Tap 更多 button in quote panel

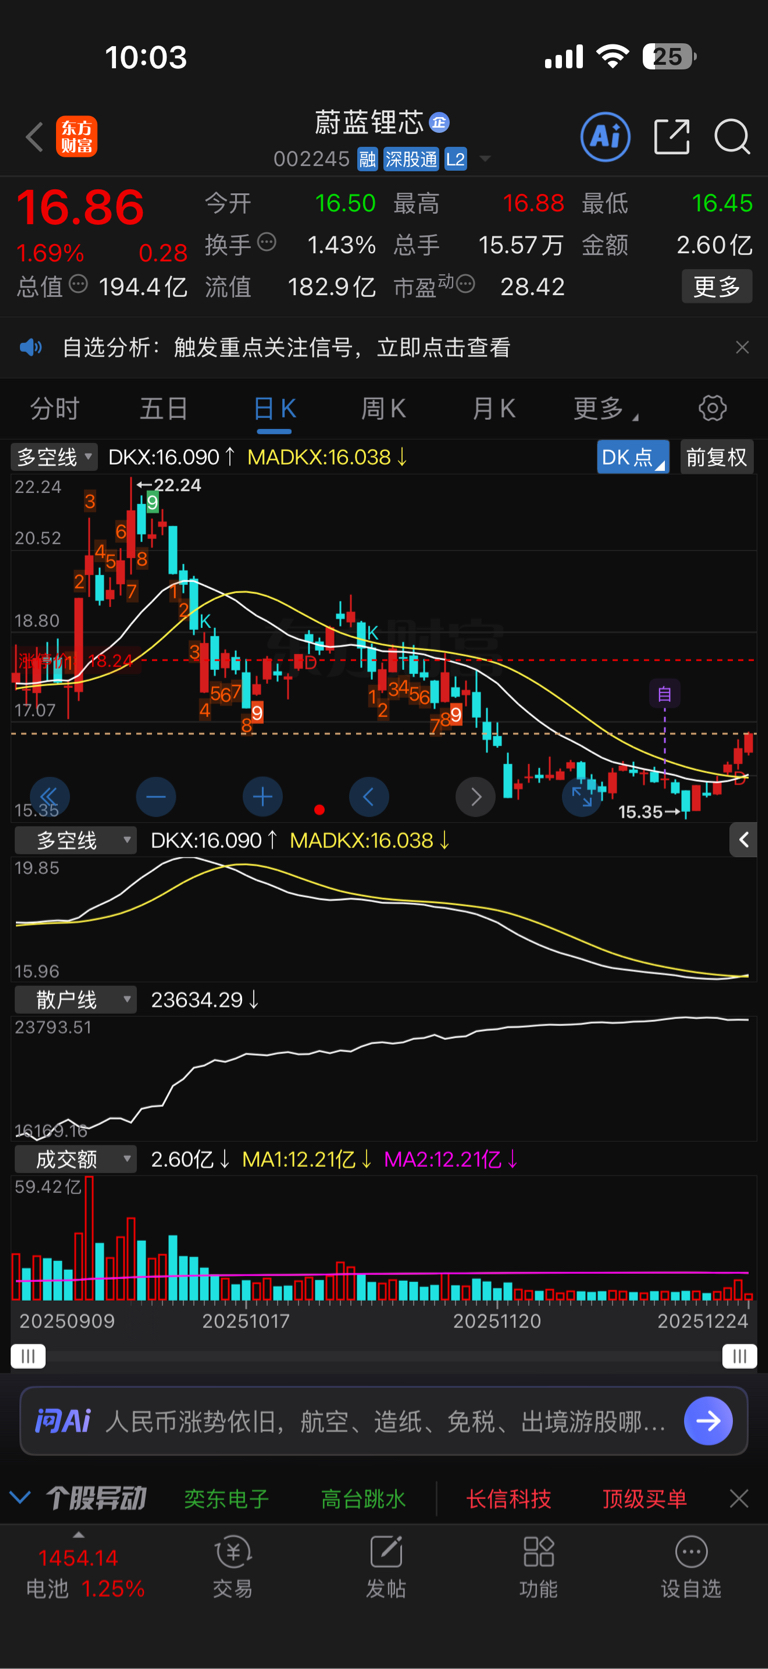pos(716,287)
